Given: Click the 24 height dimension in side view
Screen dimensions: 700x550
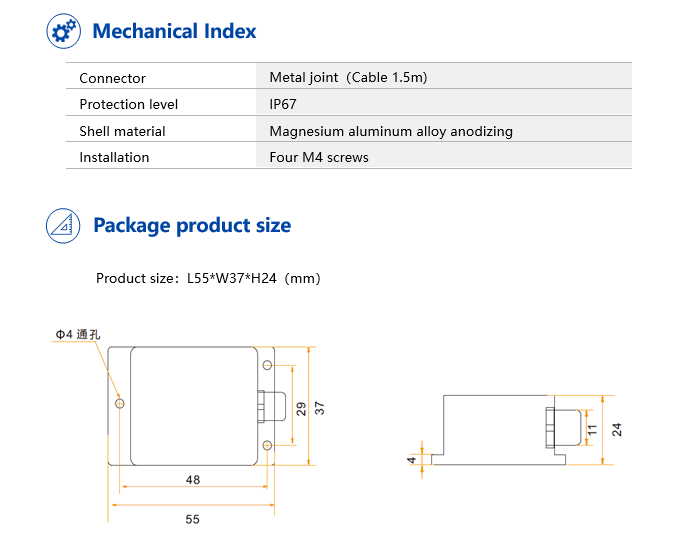Looking at the screenshot, I should [x=617, y=430].
